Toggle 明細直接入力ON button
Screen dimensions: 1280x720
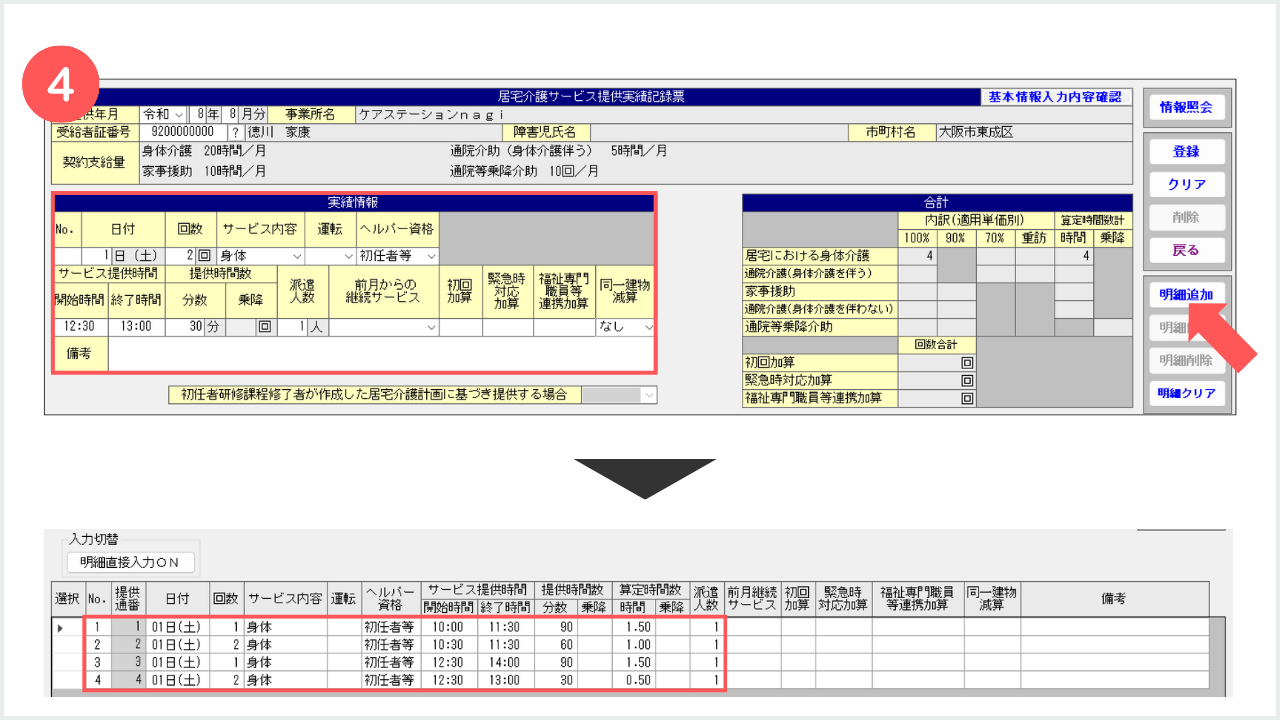(x=130, y=563)
